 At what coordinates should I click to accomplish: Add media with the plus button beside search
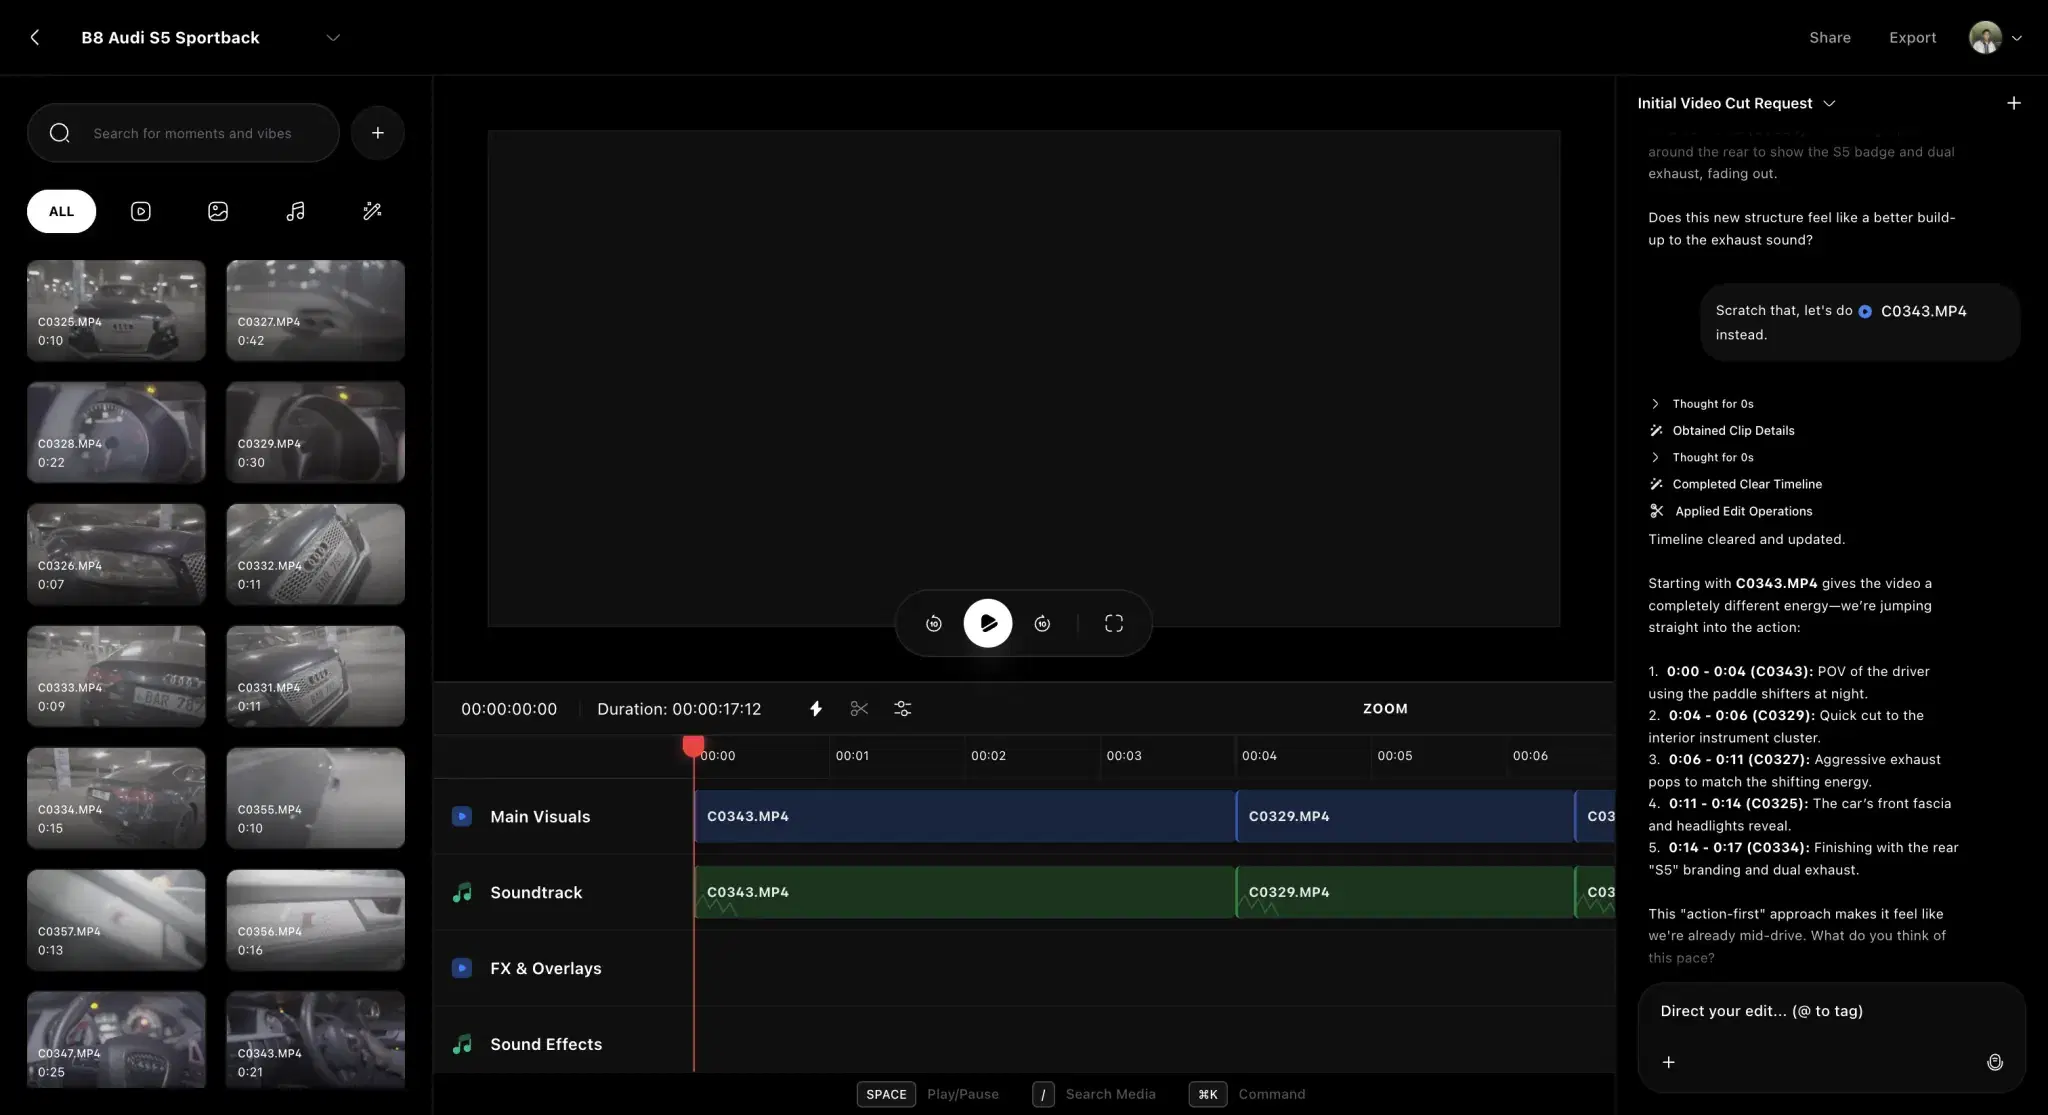tap(378, 133)
